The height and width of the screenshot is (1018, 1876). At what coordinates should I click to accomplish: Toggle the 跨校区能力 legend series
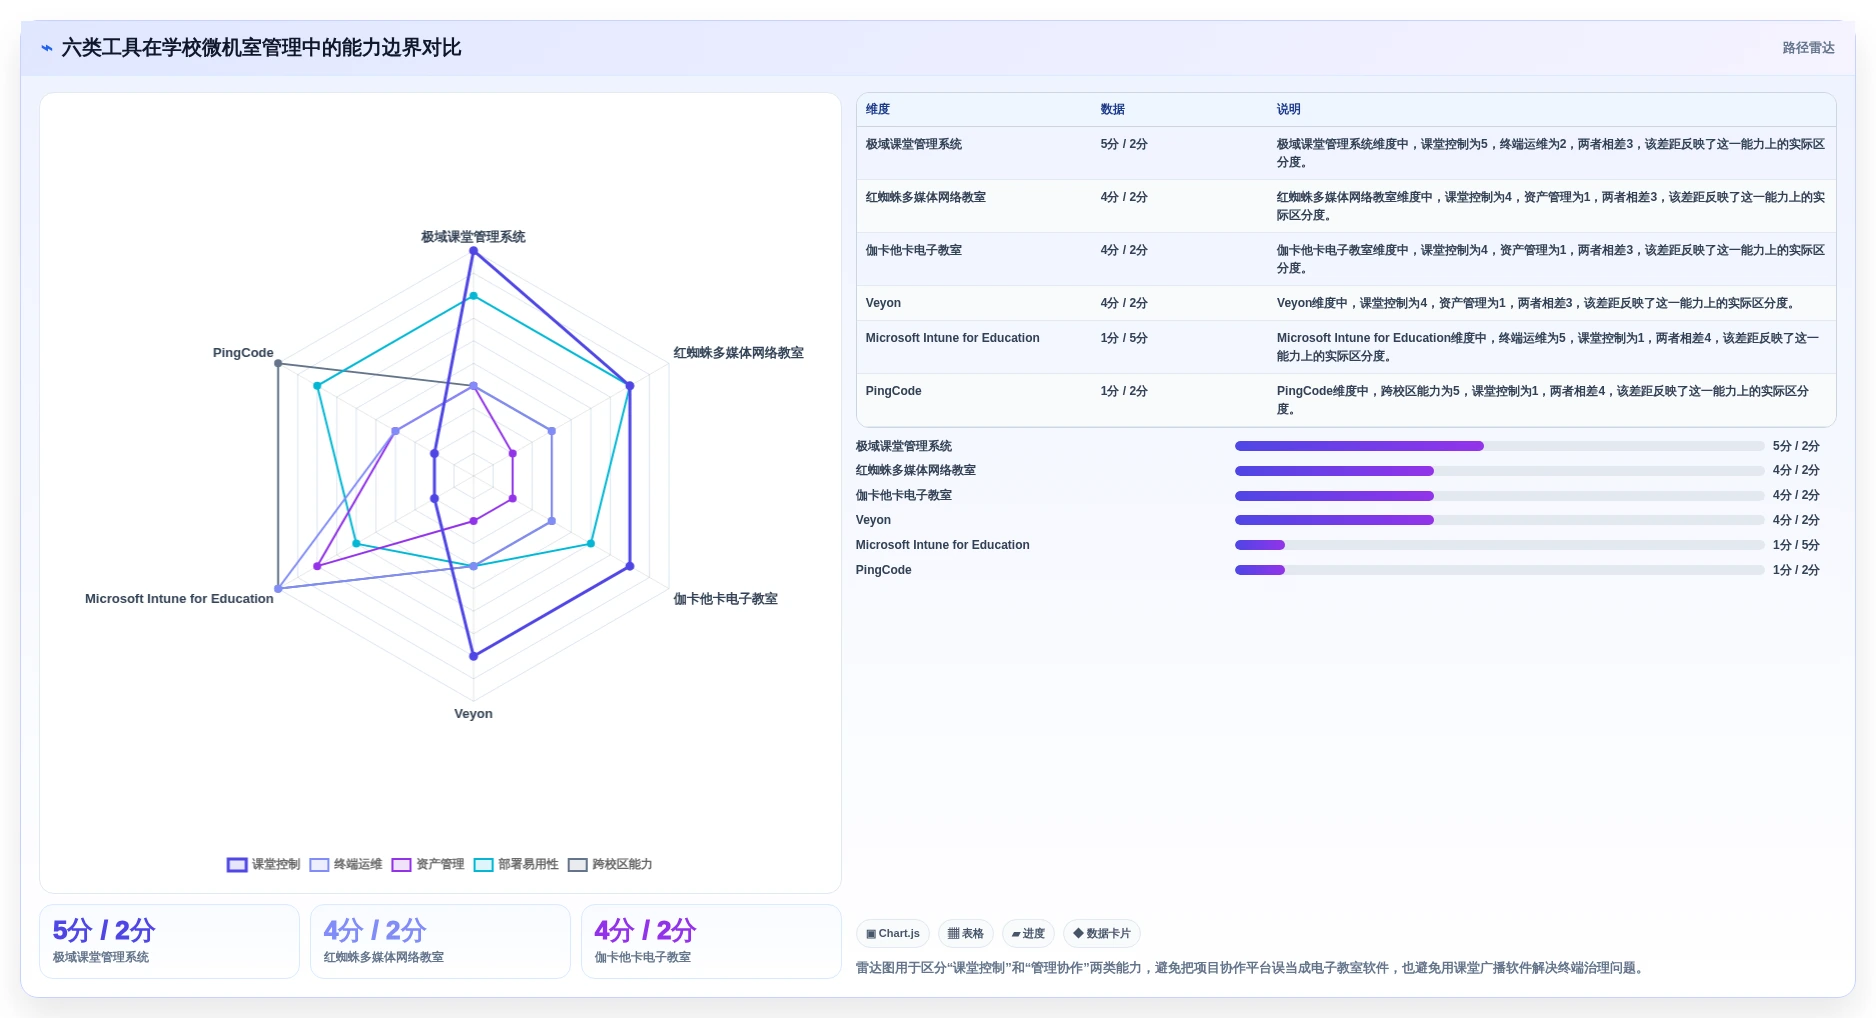(x=610, y=864)
